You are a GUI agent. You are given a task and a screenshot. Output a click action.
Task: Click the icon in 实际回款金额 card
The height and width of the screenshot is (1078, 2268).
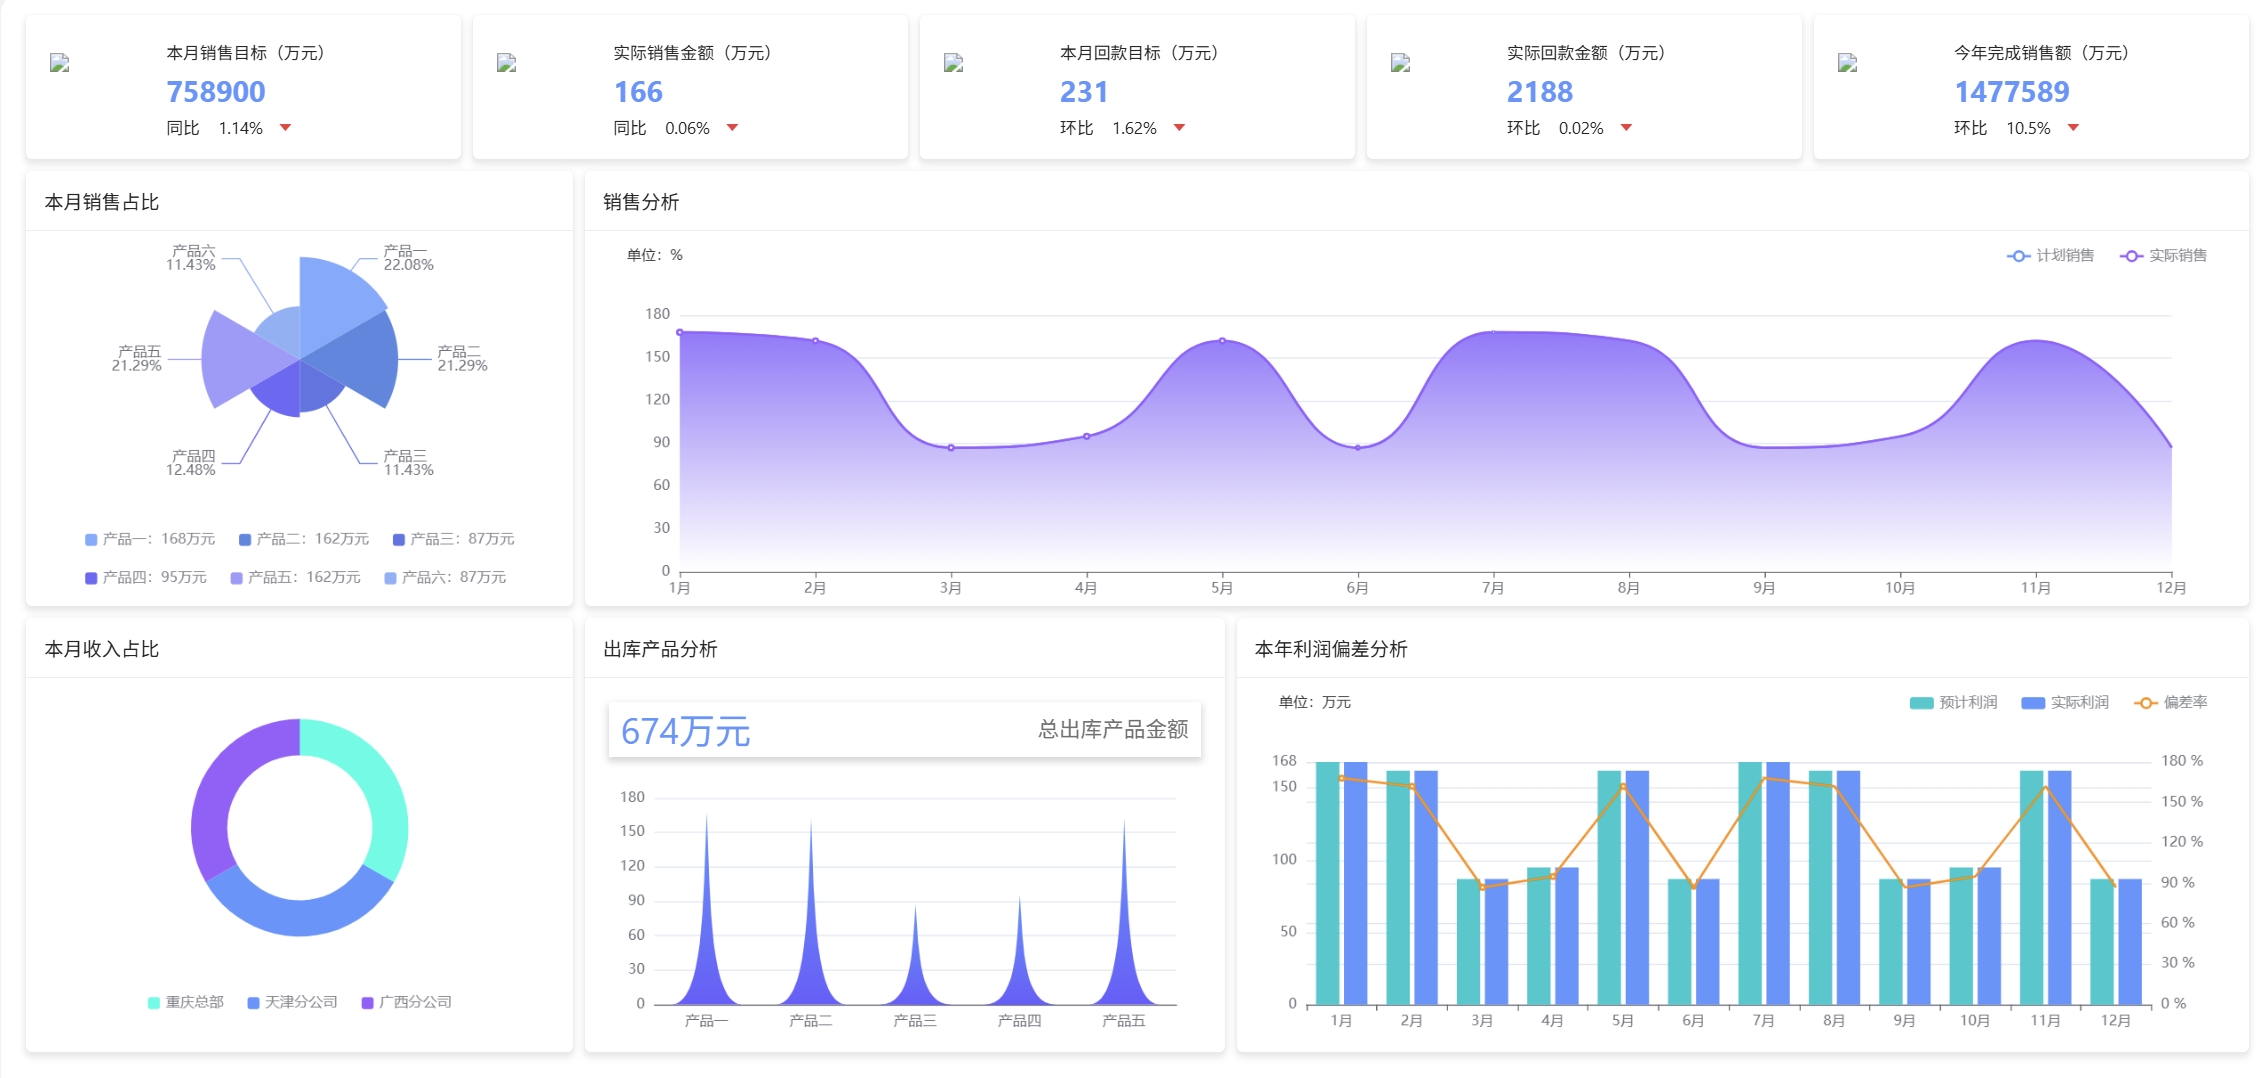pyautogui.click(x=1401, y=64)
